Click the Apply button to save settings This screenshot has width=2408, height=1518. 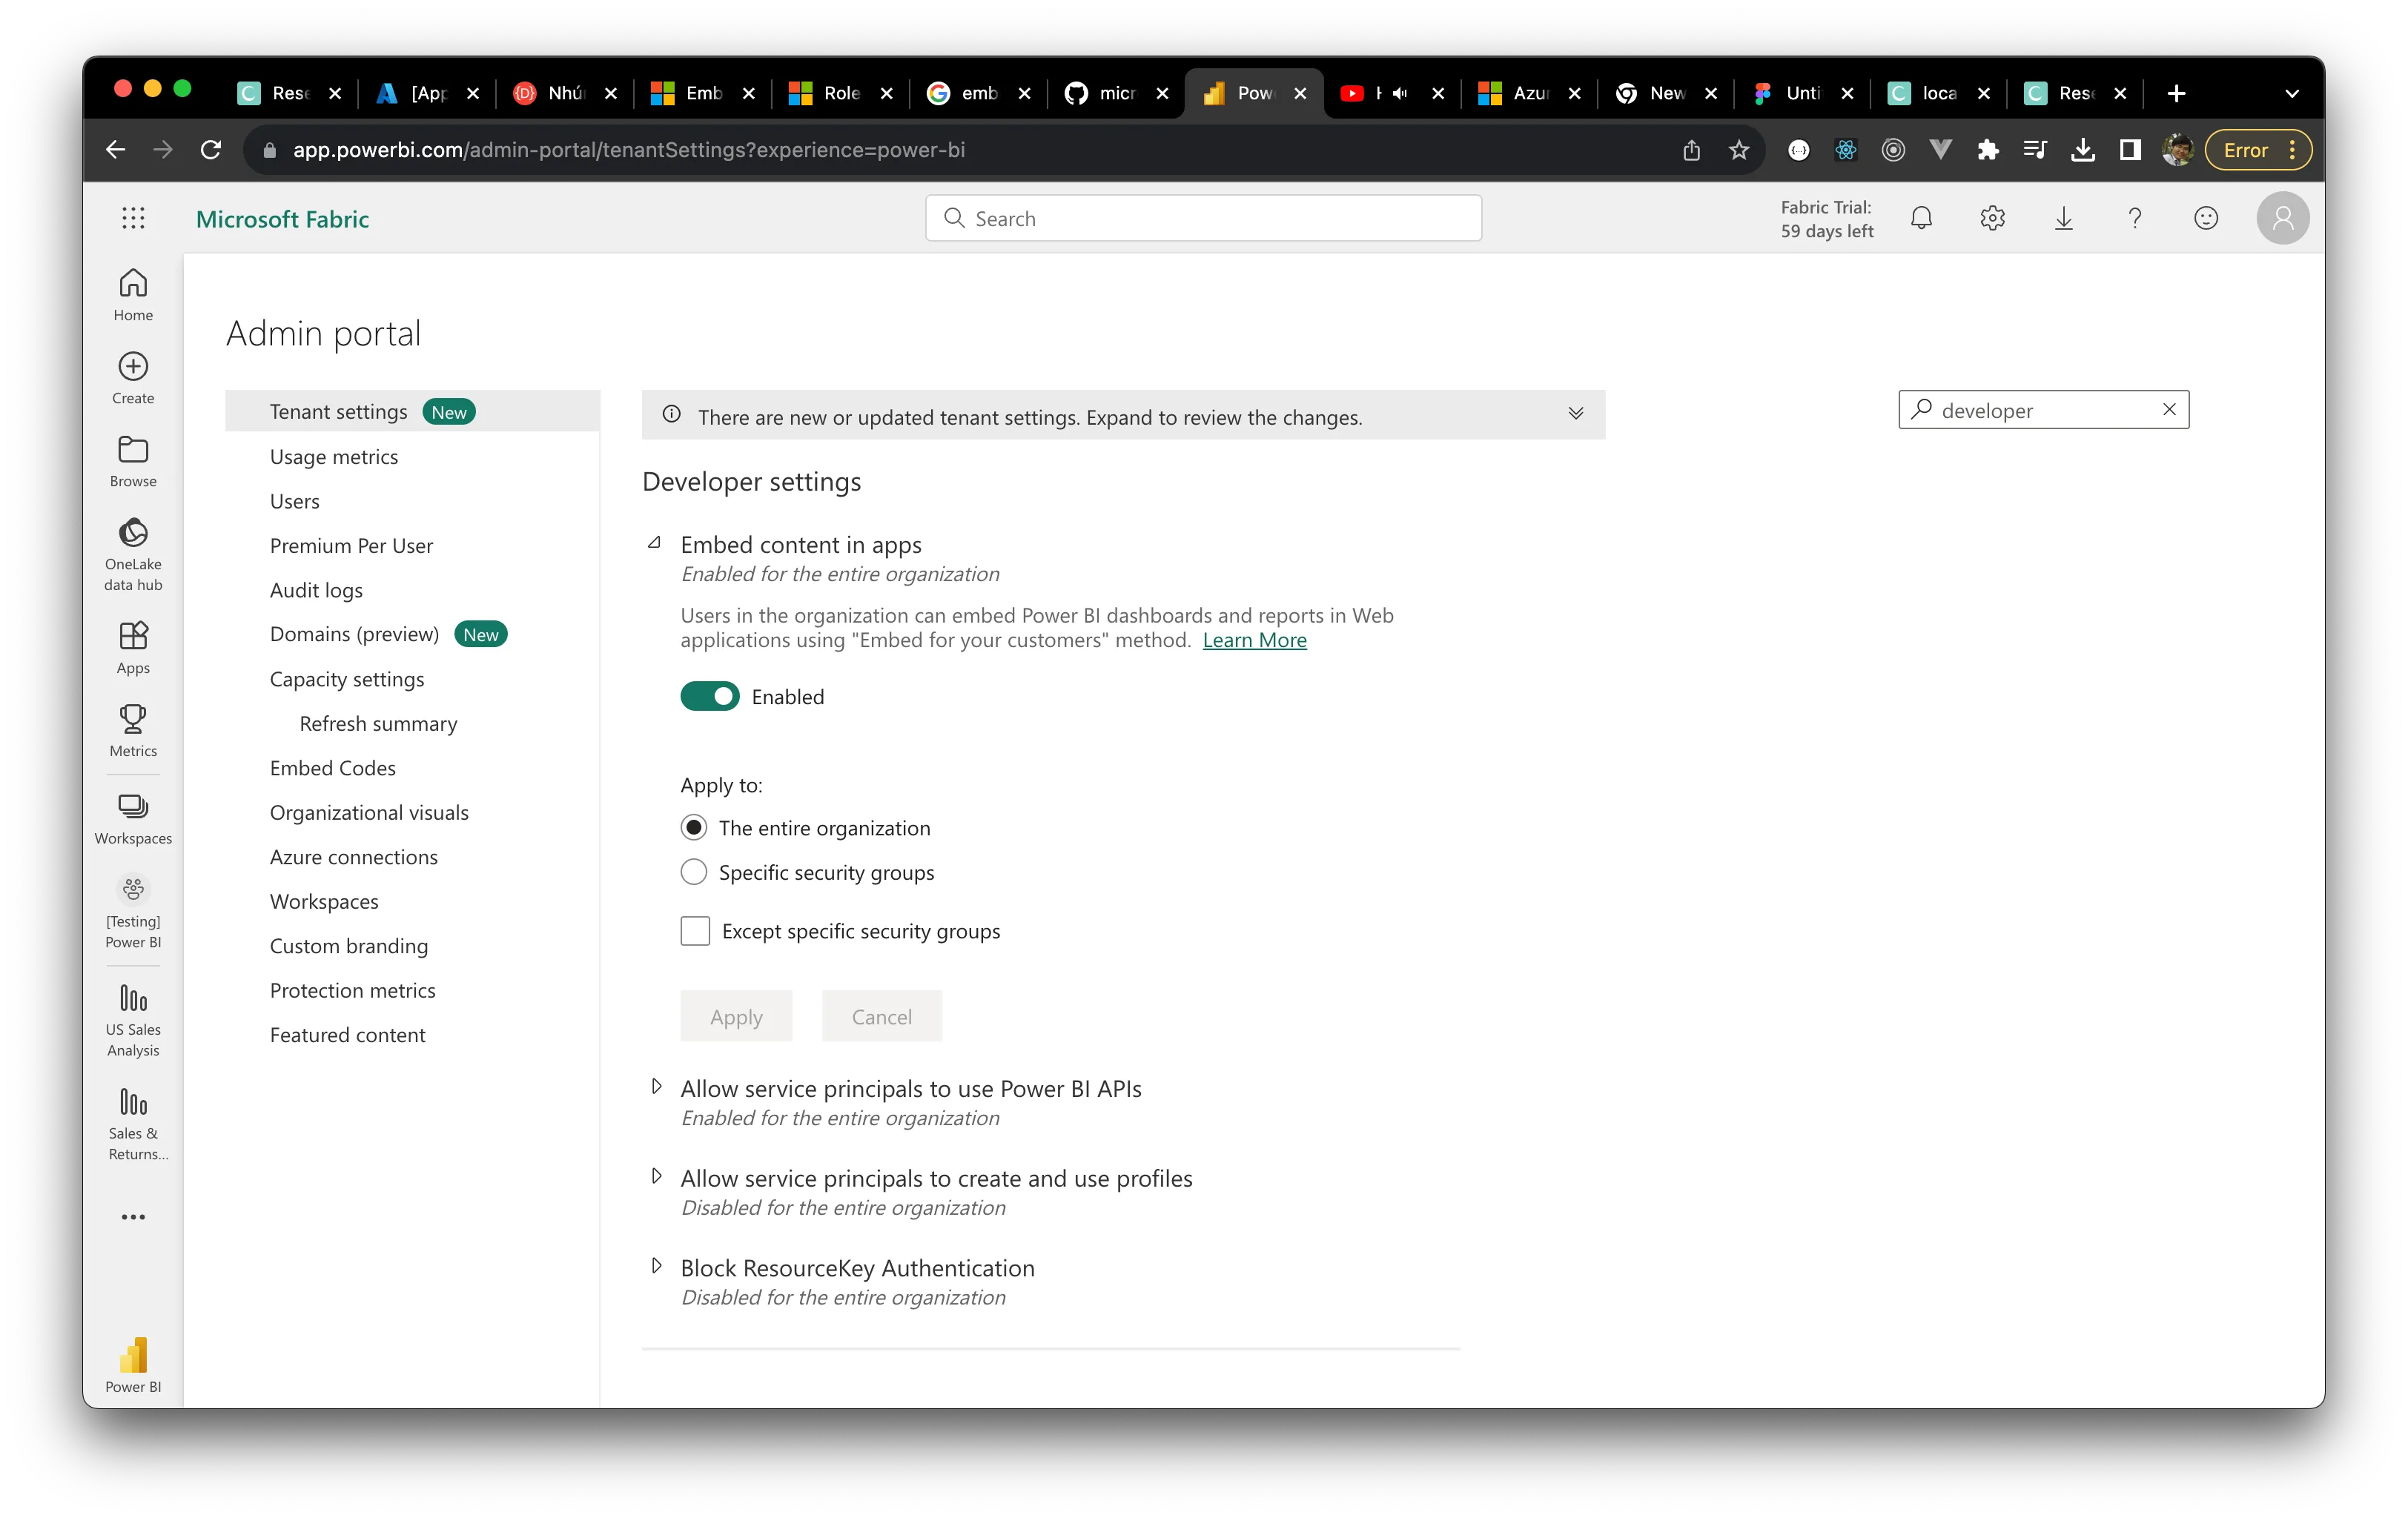735,1016
